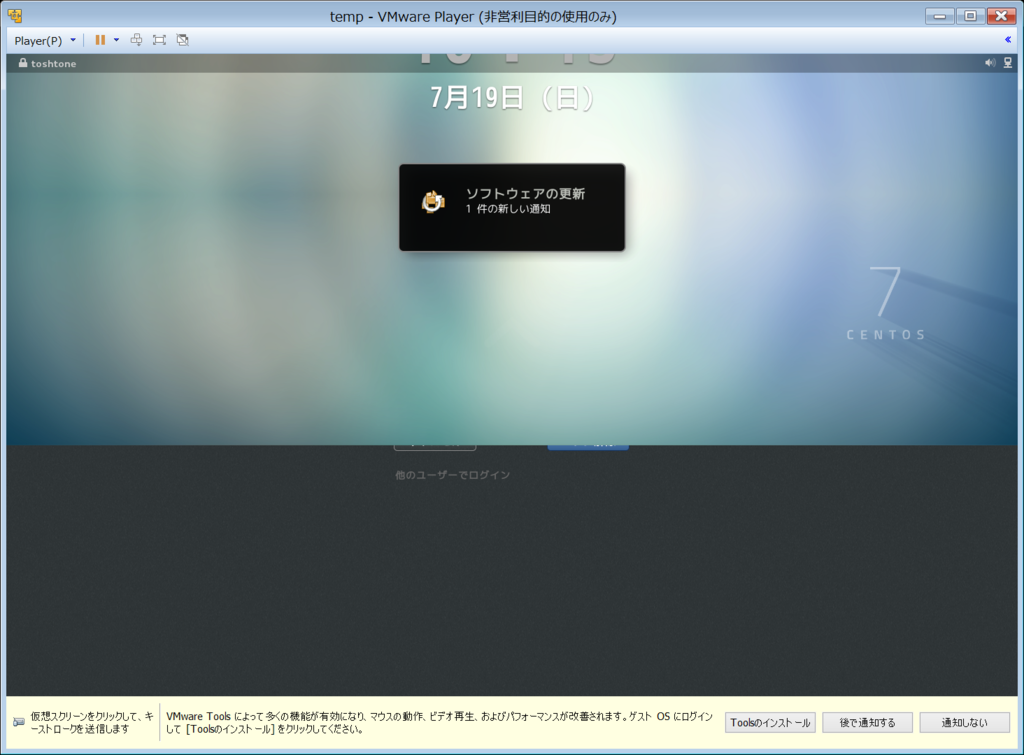Click the 7月19日(日) date text
Screen dimensions: 1024x755
[x=512, y=98]
